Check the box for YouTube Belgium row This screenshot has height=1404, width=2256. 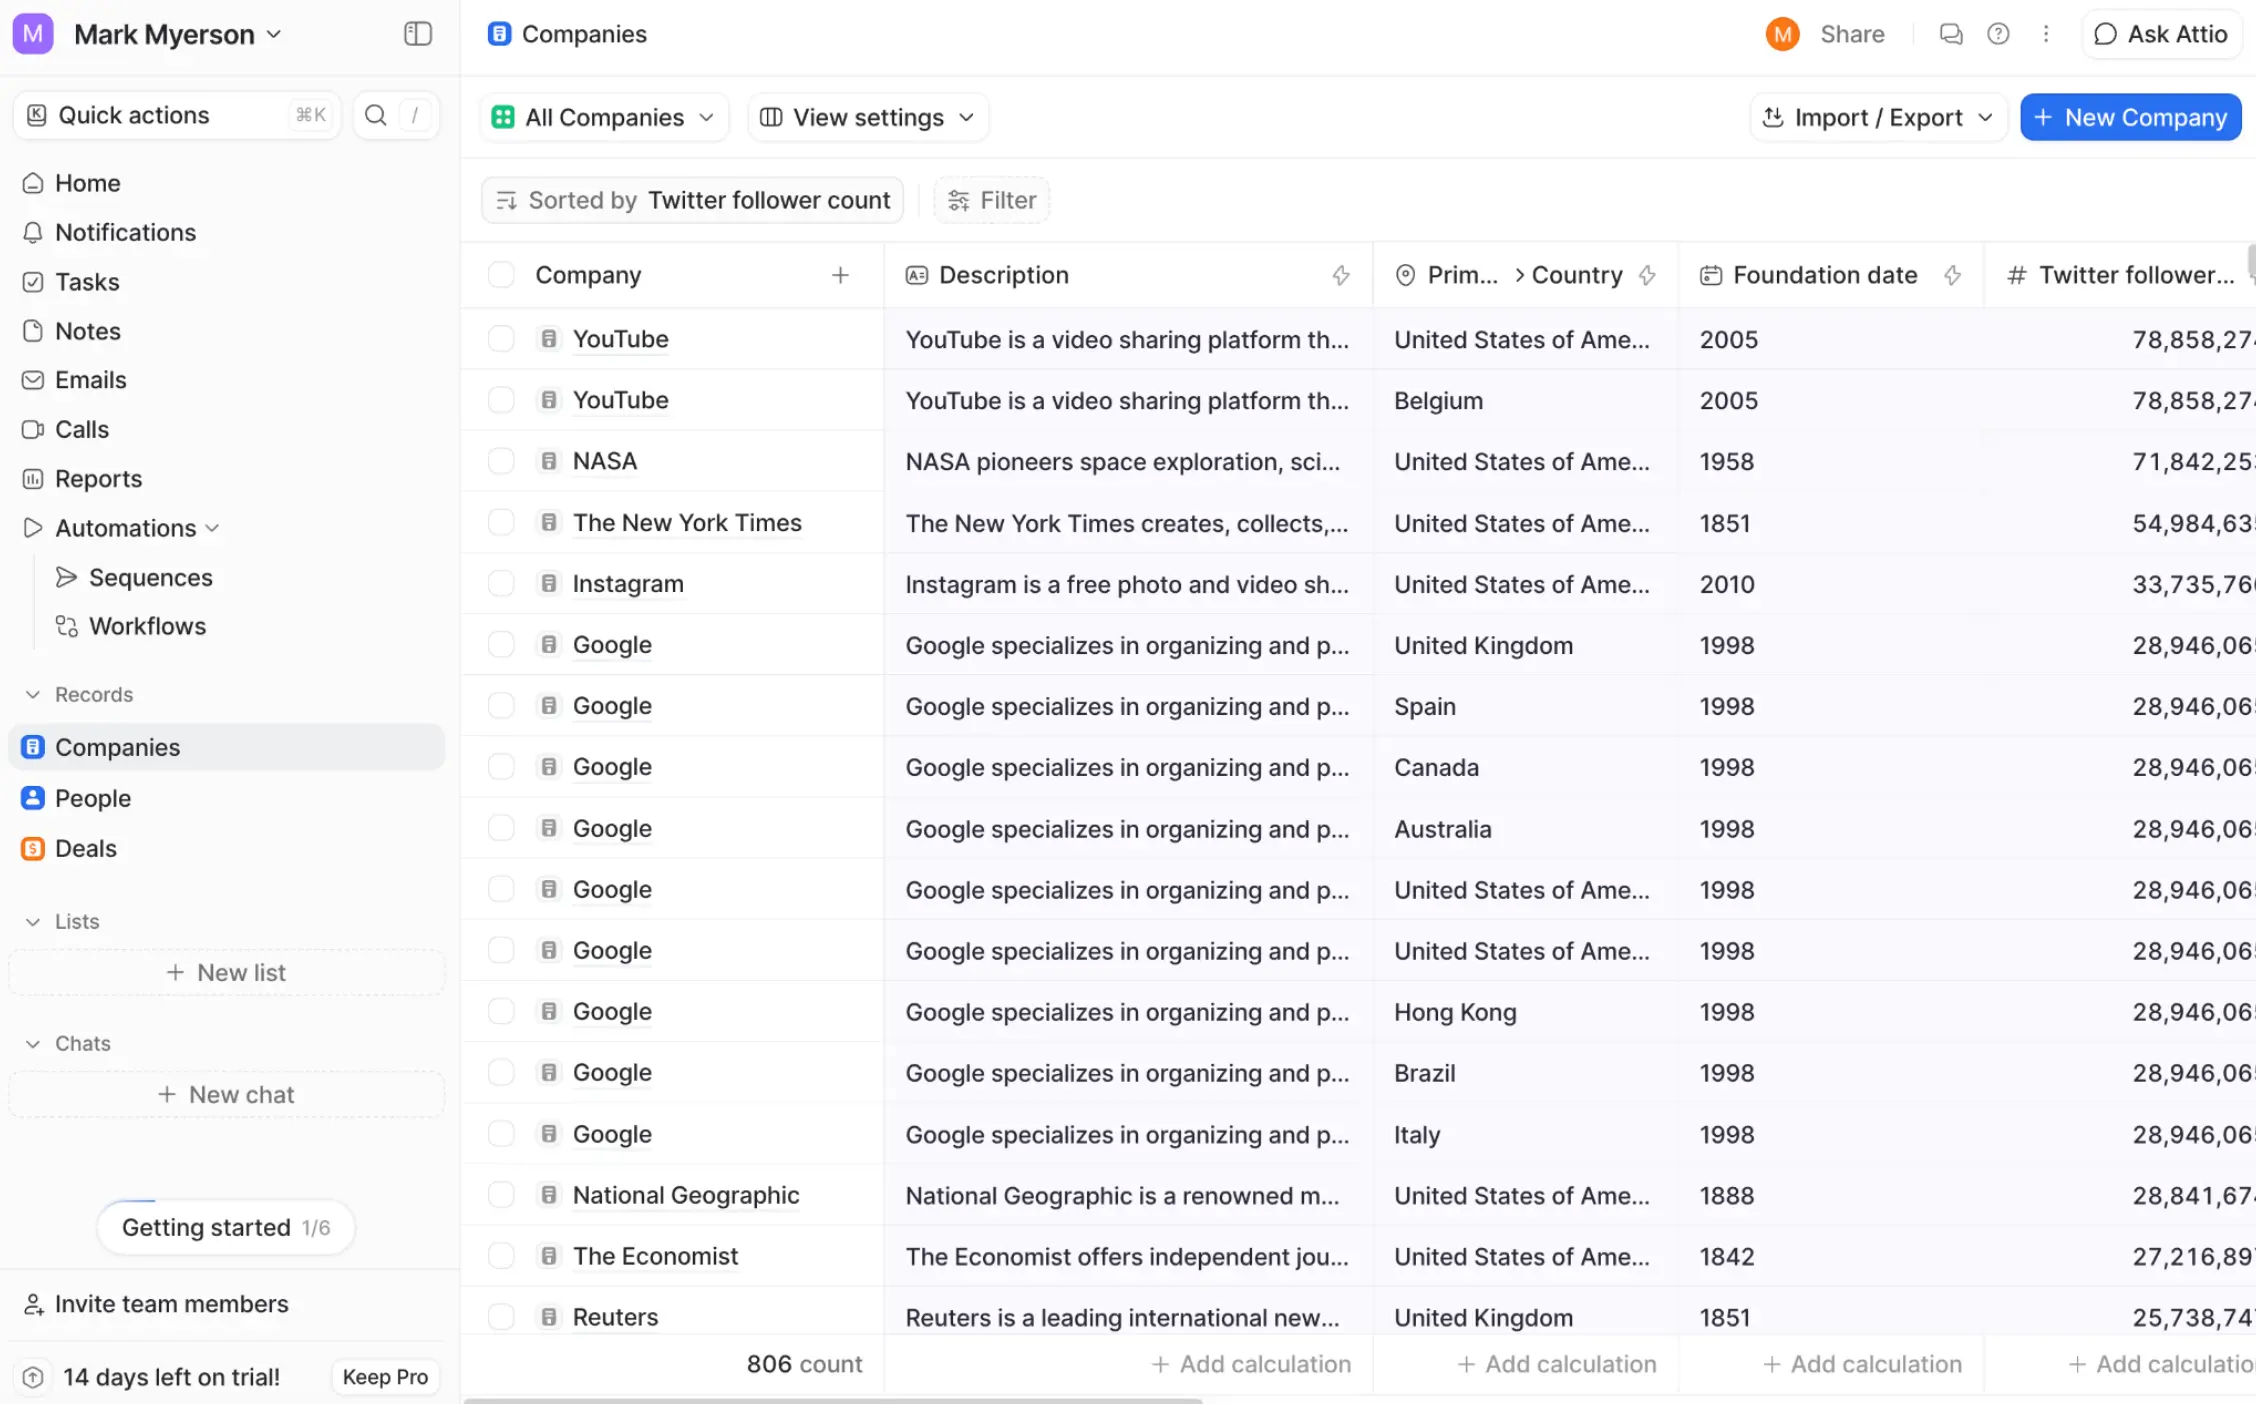point(501,400)
